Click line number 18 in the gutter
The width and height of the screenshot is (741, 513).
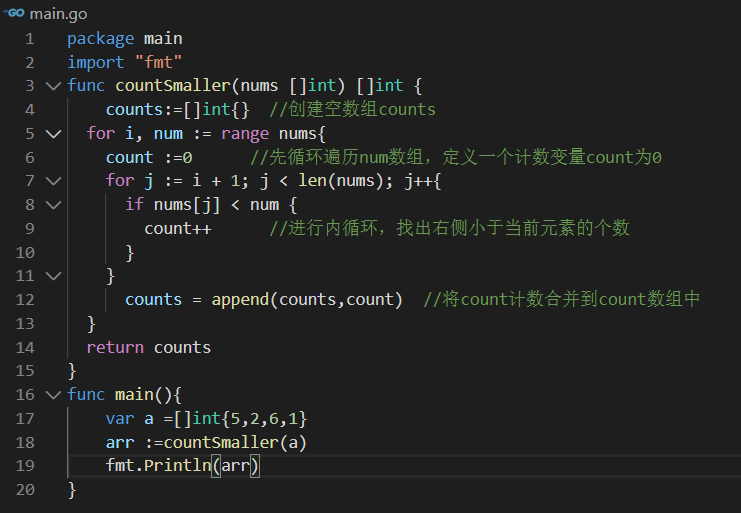pos(26,443)
